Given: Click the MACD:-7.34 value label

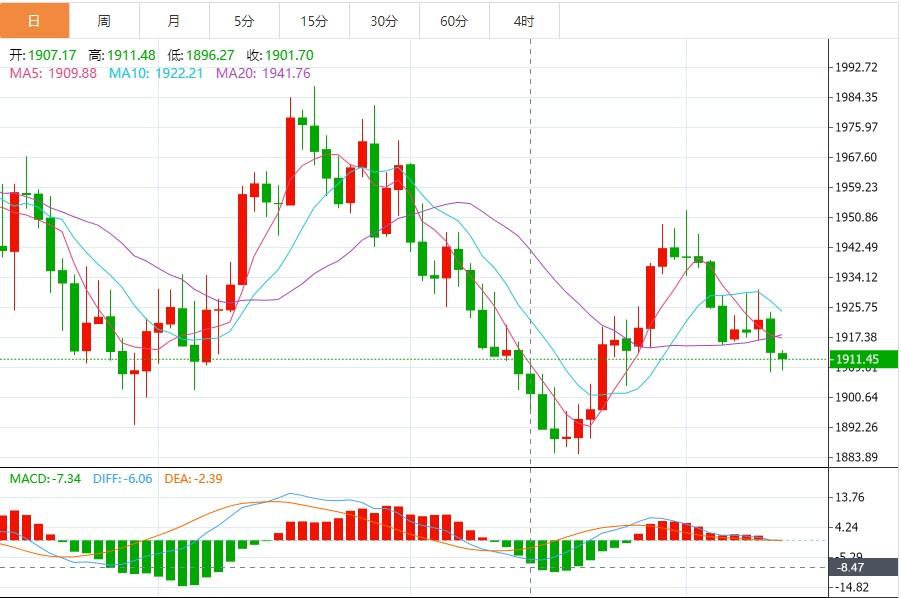Looking at the screenshot, I should coord(45,479).
